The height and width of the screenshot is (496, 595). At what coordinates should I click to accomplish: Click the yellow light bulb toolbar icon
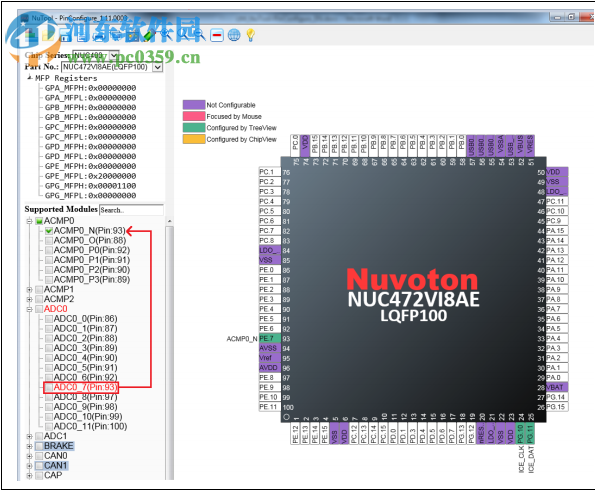(250, 35)
